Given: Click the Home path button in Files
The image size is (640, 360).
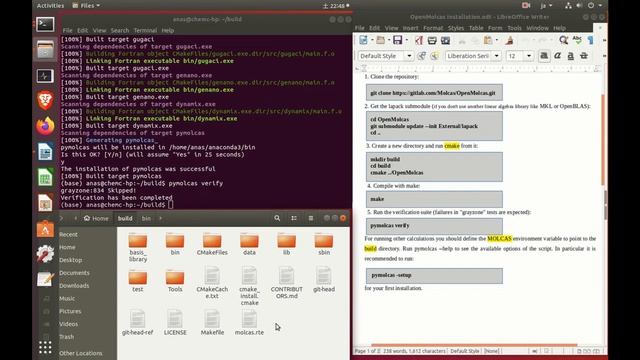Looking at the screenshot, I should click(x=96, y=218).
